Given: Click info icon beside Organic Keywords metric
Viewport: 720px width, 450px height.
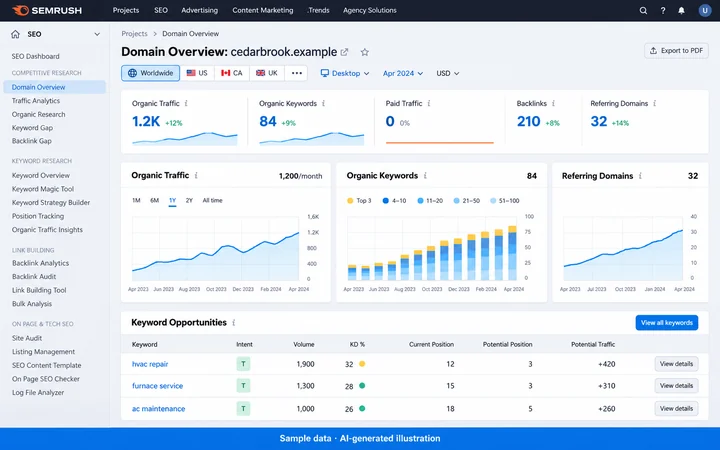Looking at the screenshot, I should [x=323, y=103].
